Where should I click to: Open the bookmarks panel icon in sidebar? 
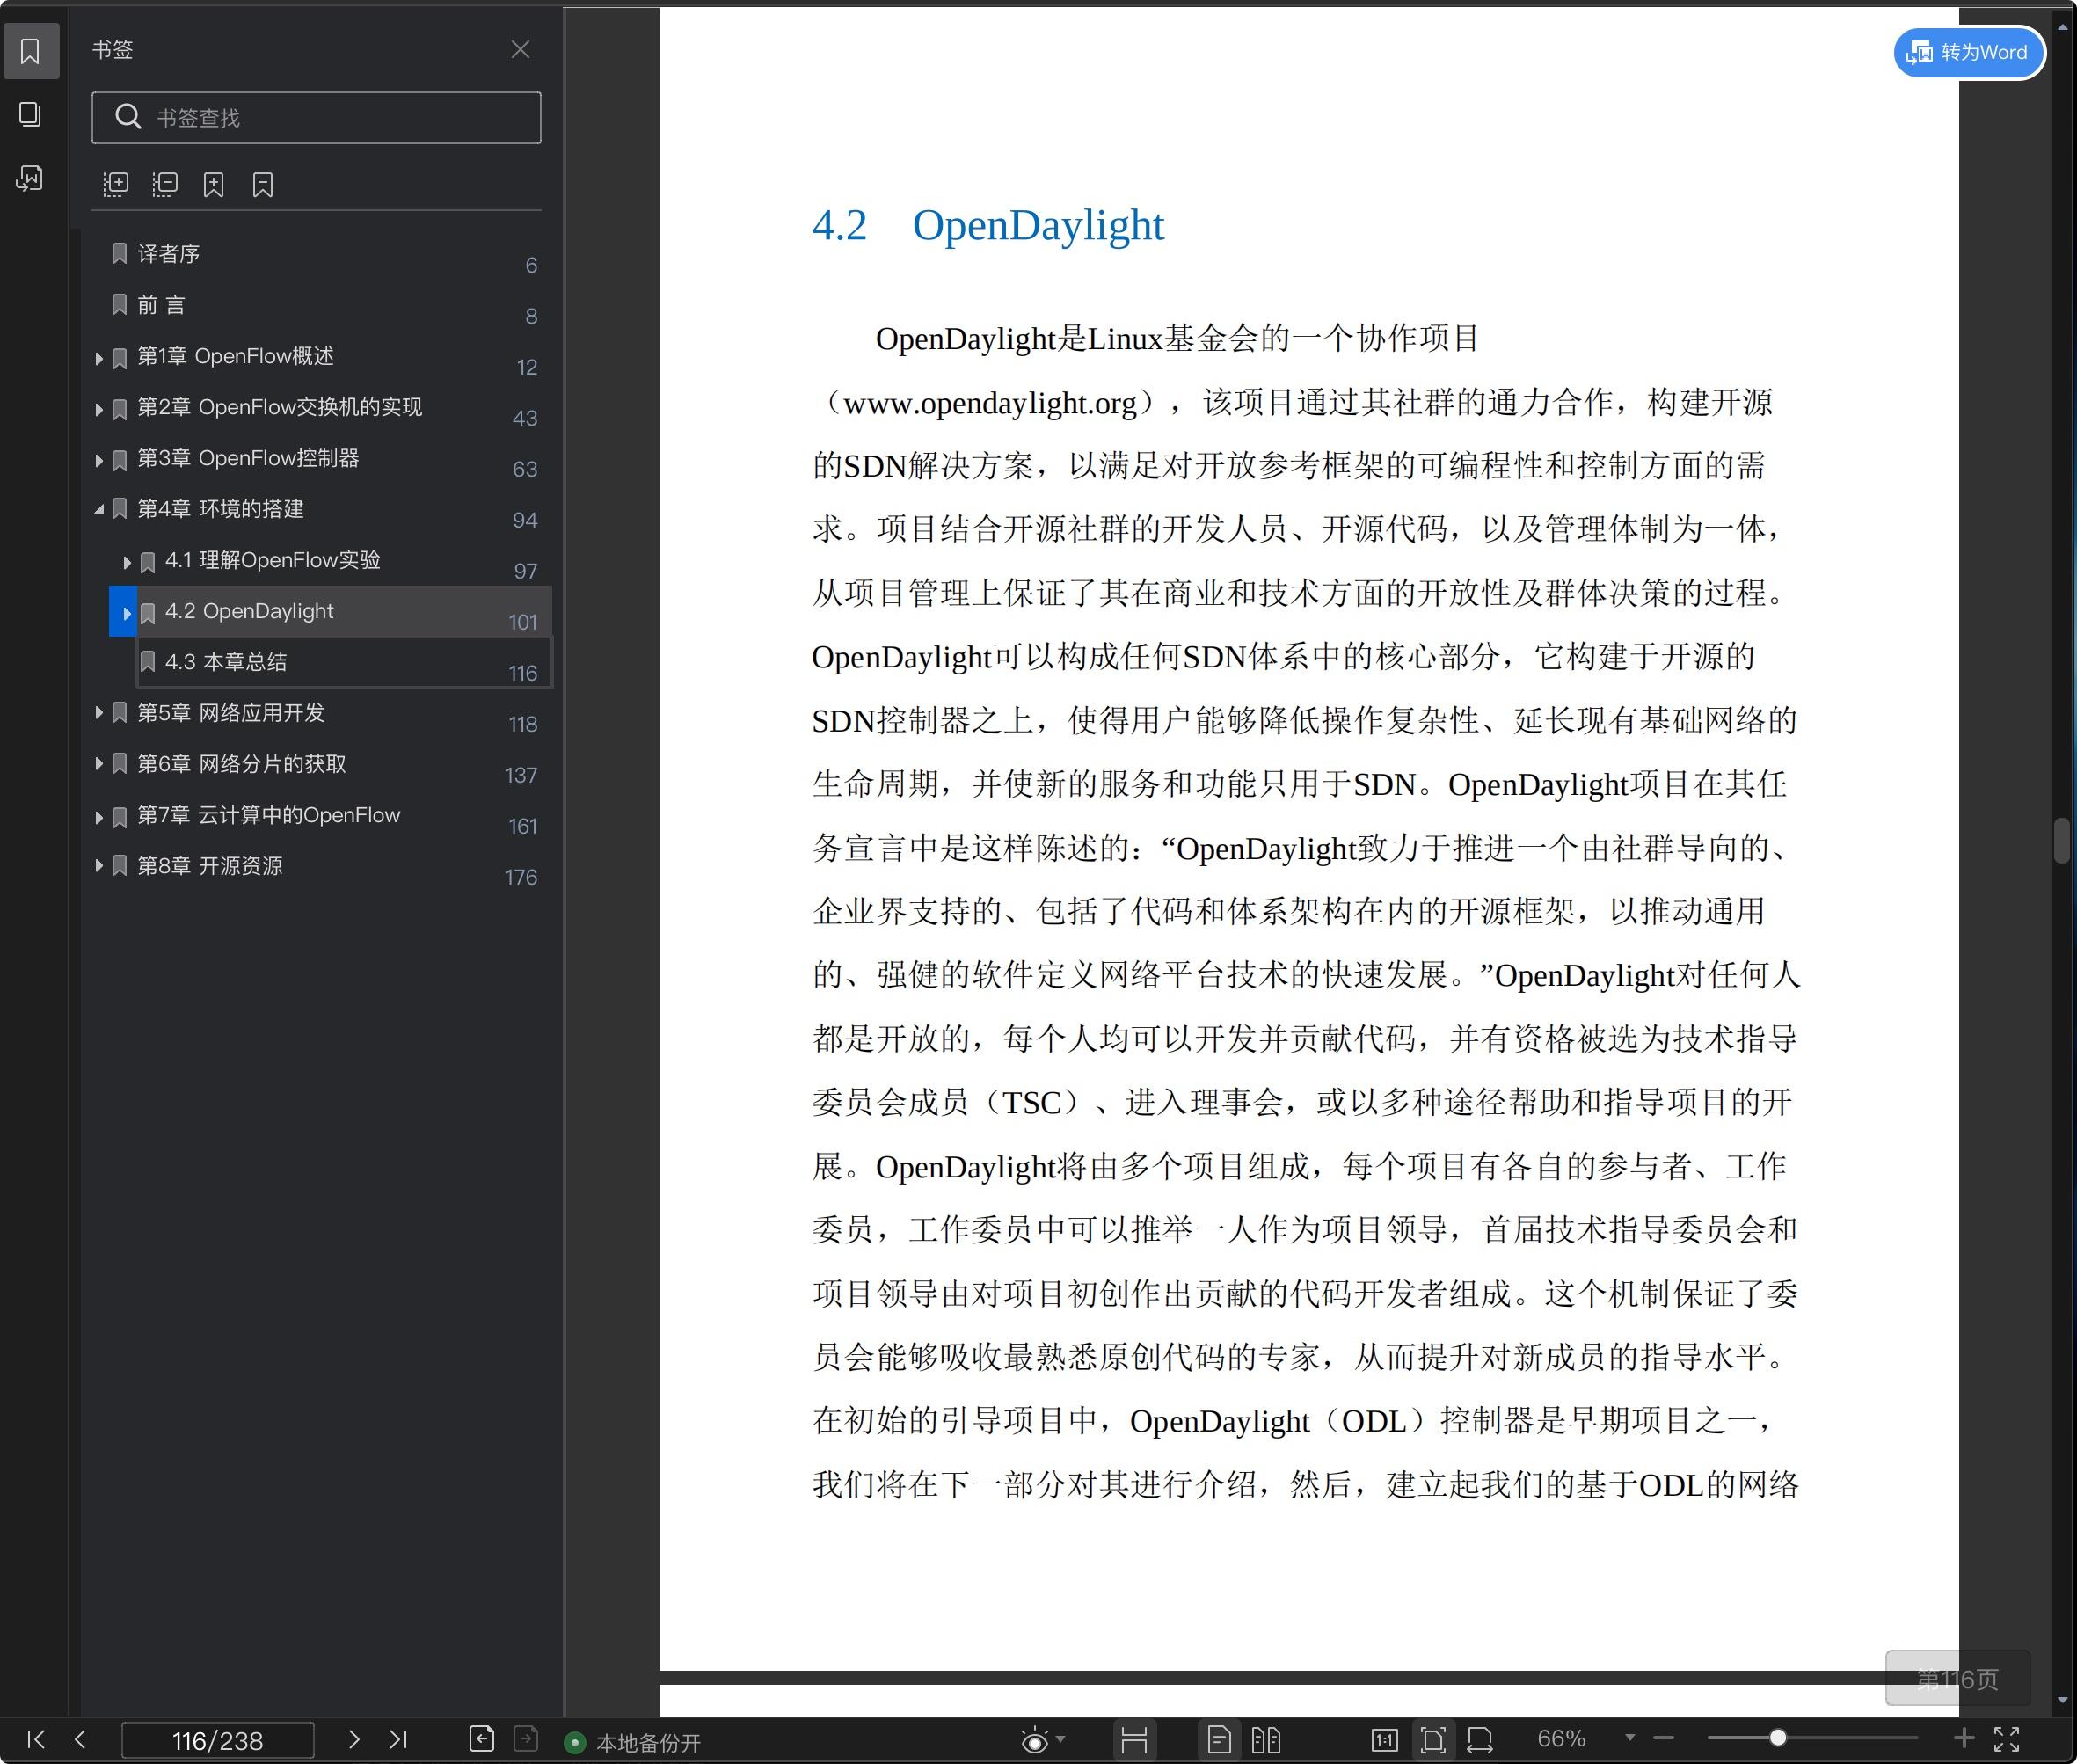[30, 50]
